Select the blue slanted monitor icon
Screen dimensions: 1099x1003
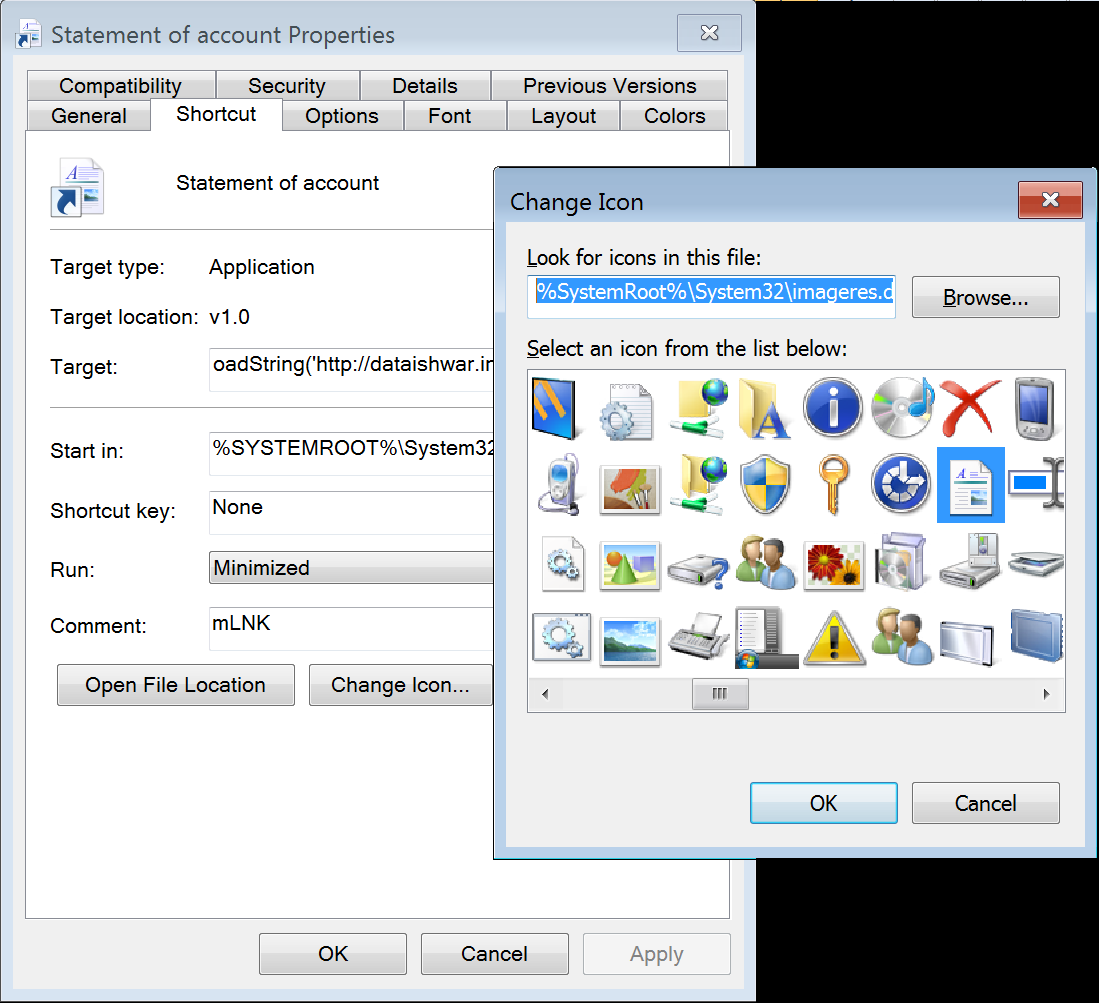(554, 408)
